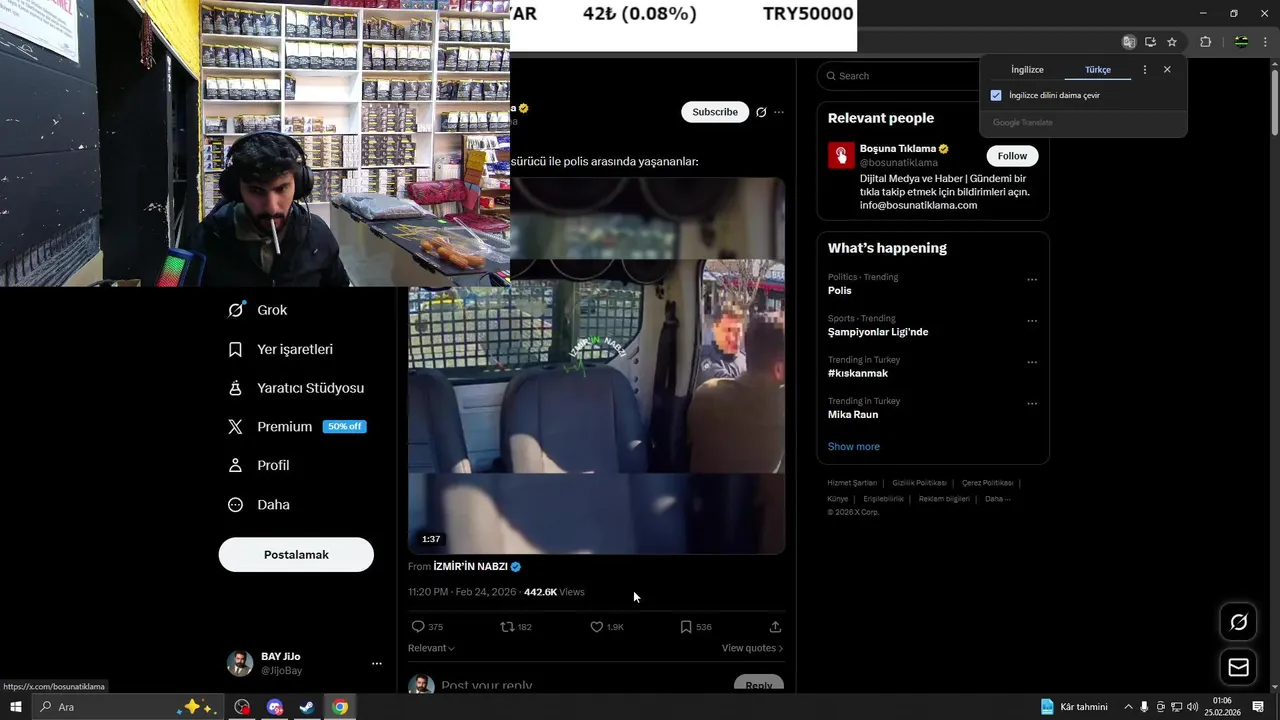Click the Postalamak post button
The width and height of the screenshot is (1280, 720).
click(x=296, y=555)
